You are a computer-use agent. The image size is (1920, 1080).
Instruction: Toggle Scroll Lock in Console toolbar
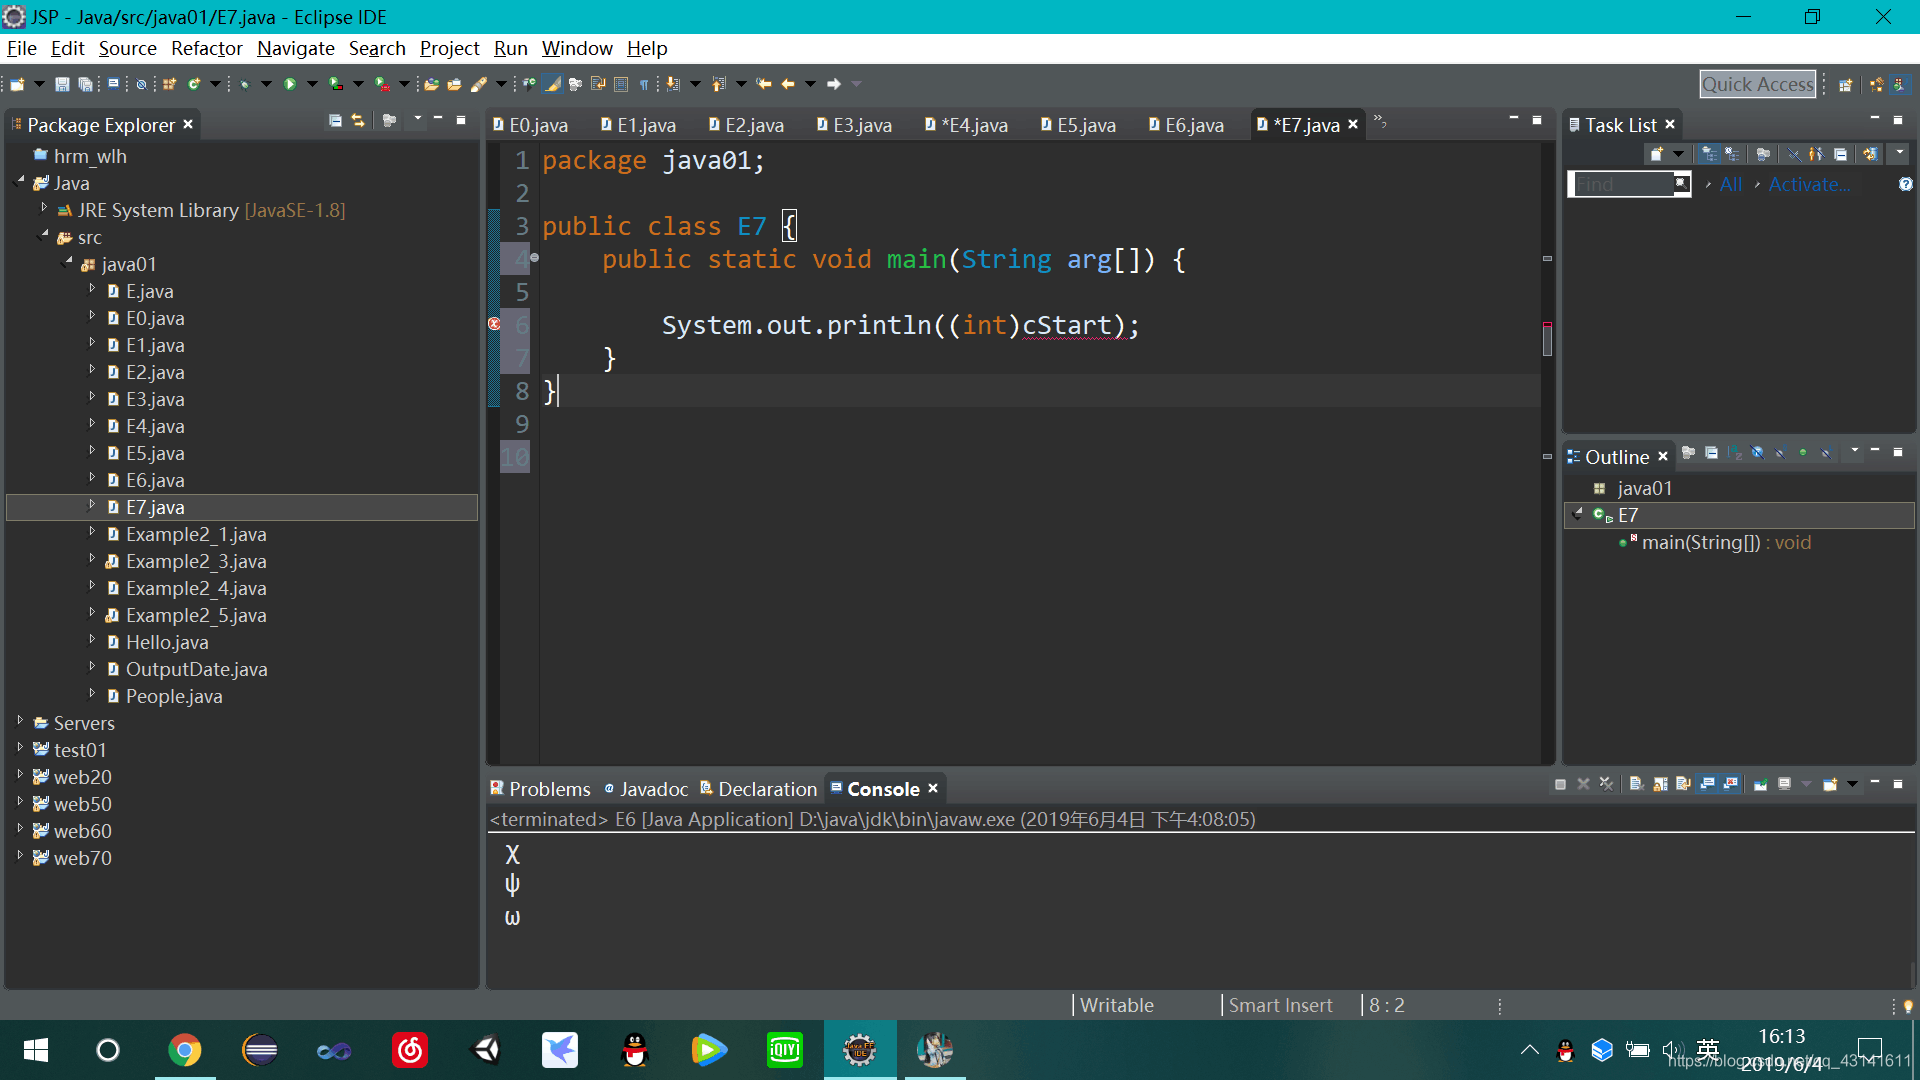(1660, 784)
